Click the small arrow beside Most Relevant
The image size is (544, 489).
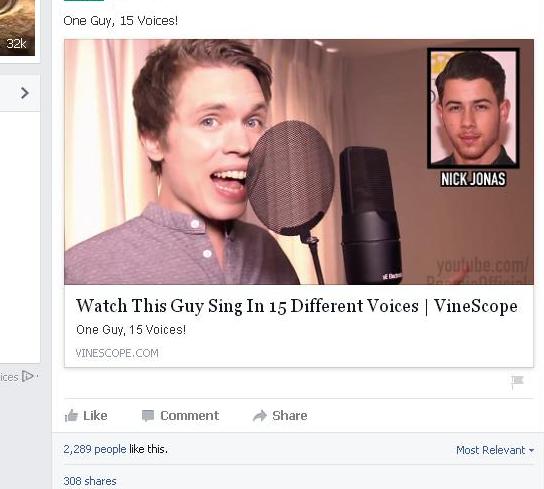pyautogui.click(x=532, y=450)
